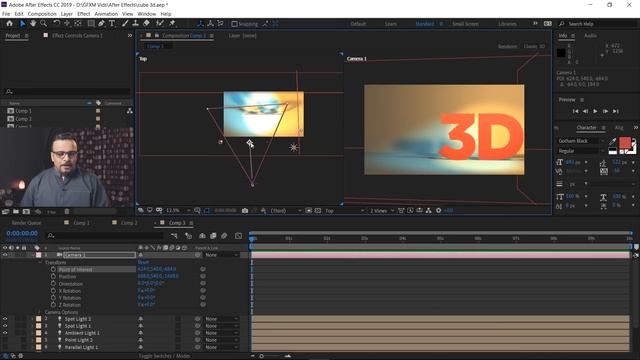Click the eyedropper in Character panel
Screen dimensions: 640x360
click(613, 141)
